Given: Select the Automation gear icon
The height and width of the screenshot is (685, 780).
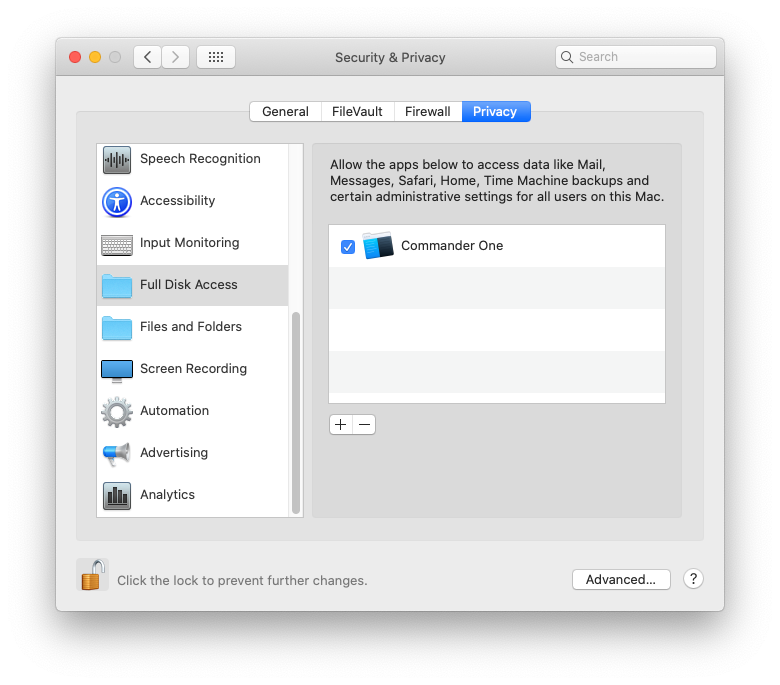Looking at the screenshot, I should [117, 412].
